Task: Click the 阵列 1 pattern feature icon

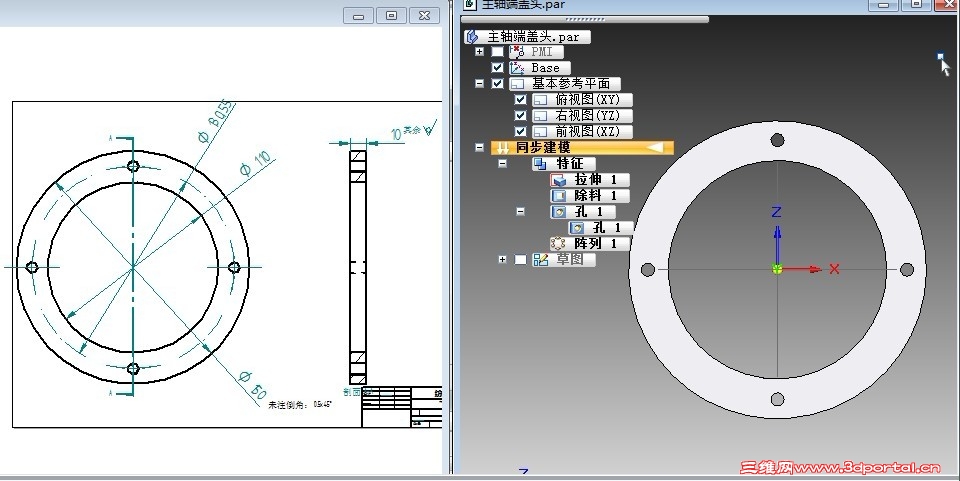Action: [x=558, y=243]
